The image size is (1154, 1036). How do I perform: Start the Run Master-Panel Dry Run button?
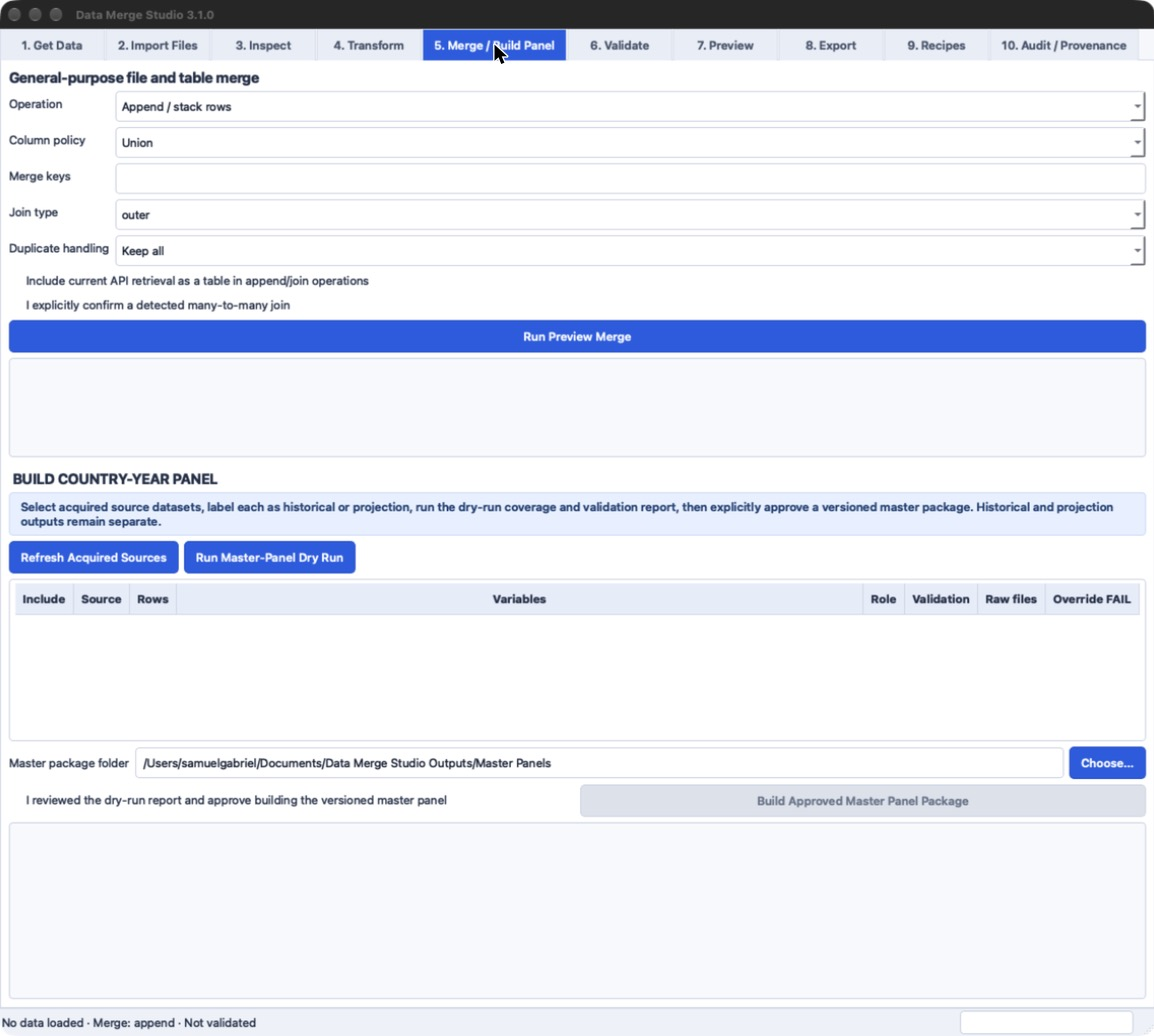(269, 558)
